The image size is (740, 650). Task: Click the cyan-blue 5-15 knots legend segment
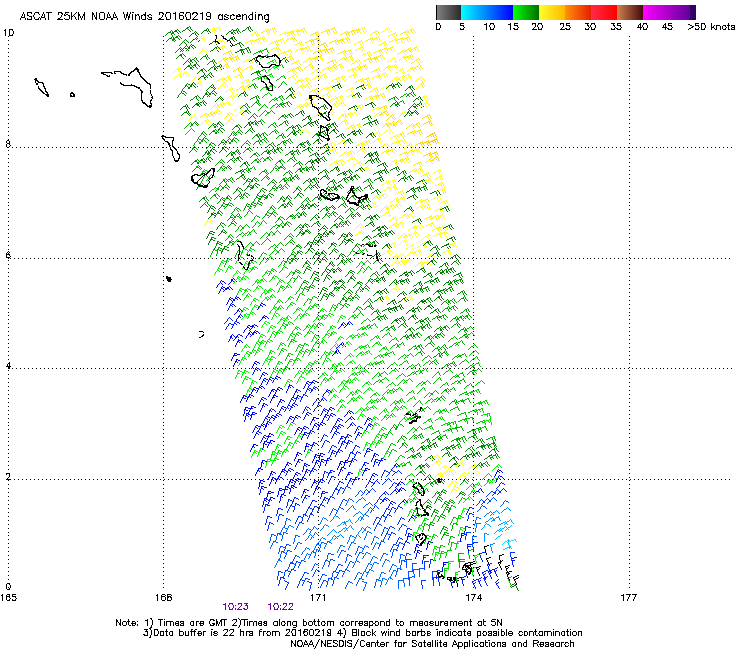(x=487, y=12)
